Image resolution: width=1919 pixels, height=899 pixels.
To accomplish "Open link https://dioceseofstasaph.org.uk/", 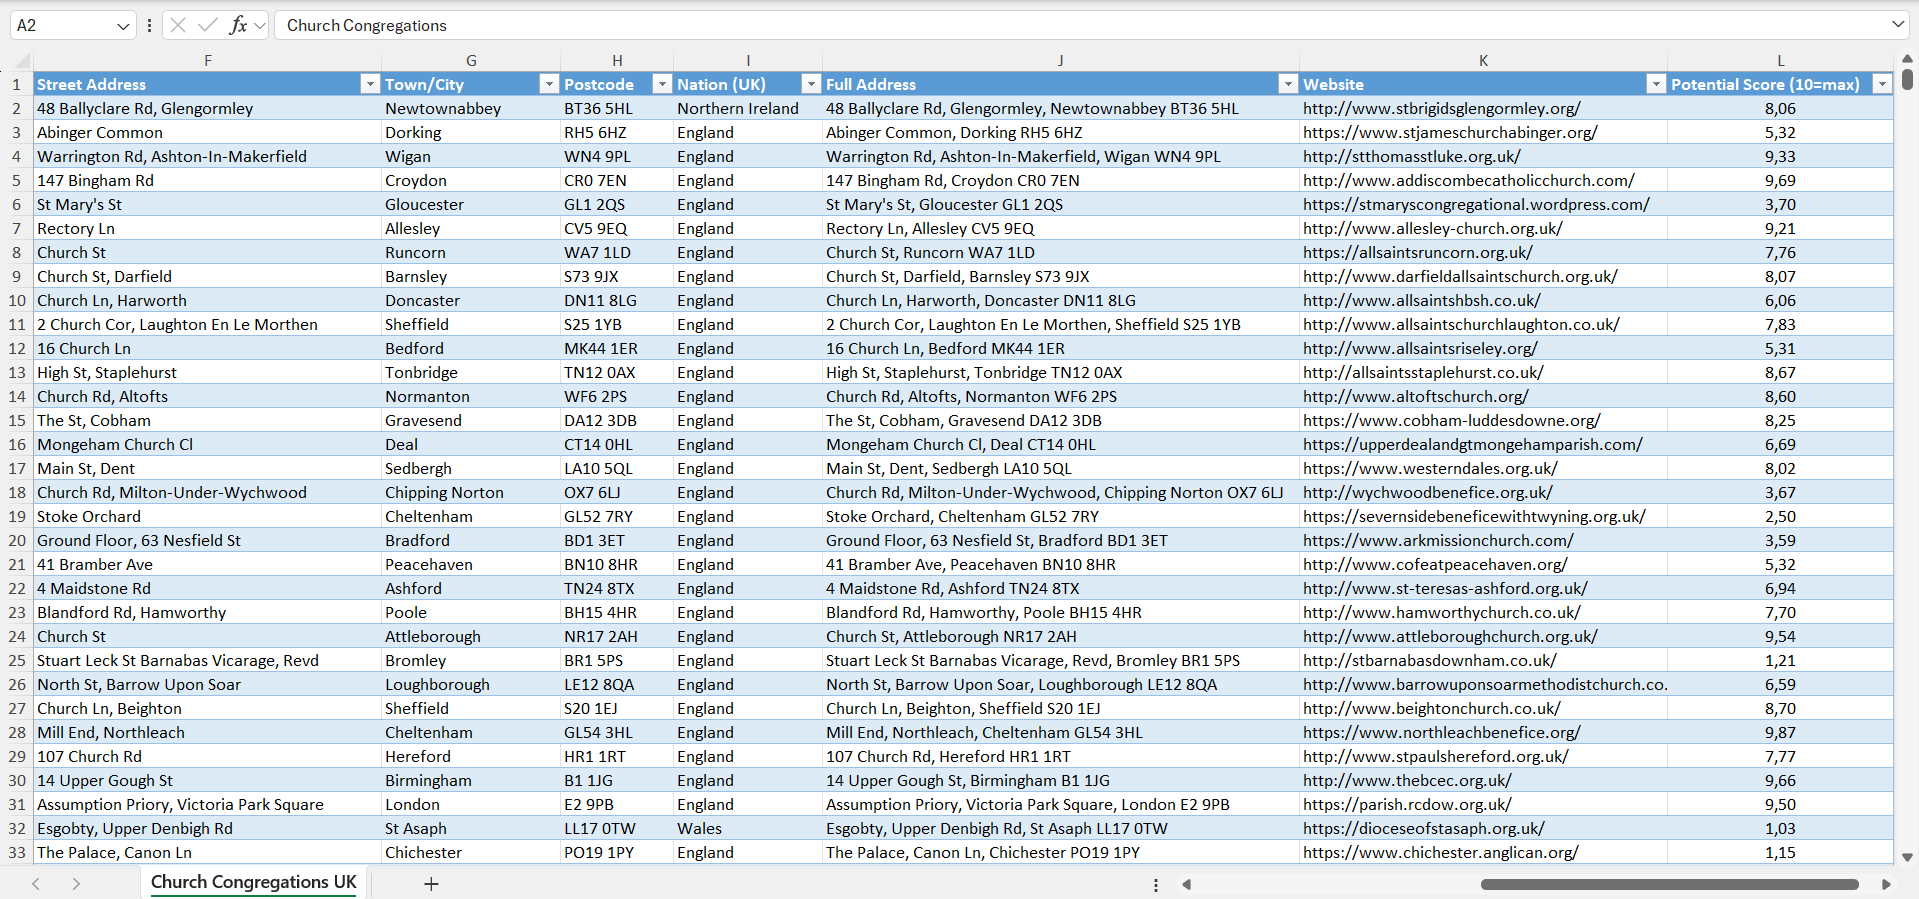I will coord(1424,829).
